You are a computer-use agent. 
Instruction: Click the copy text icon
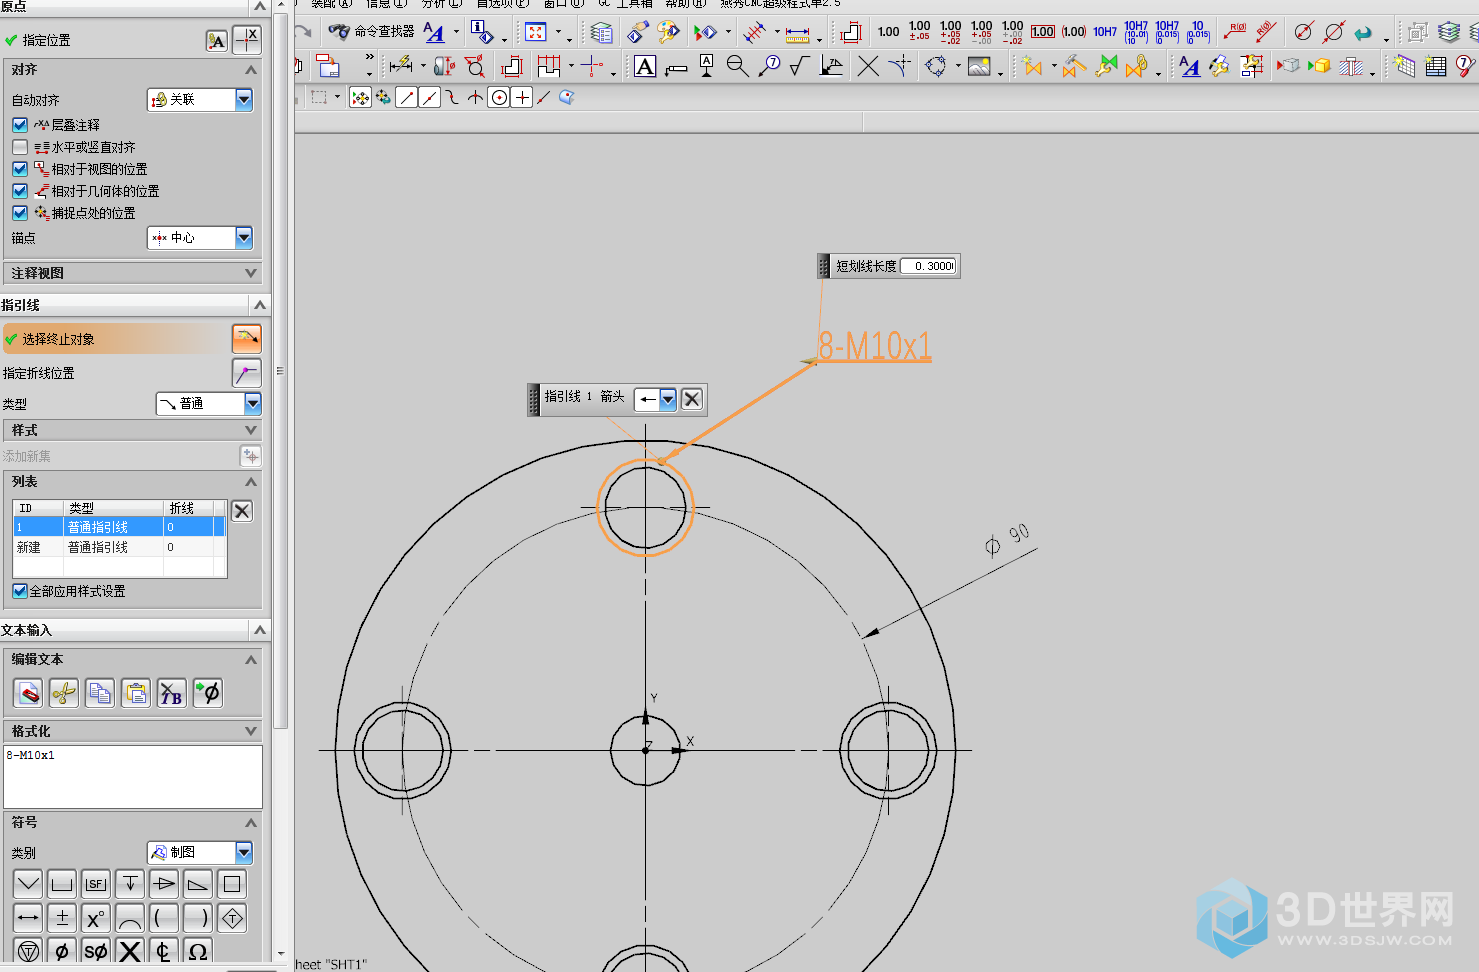(100, 693)
